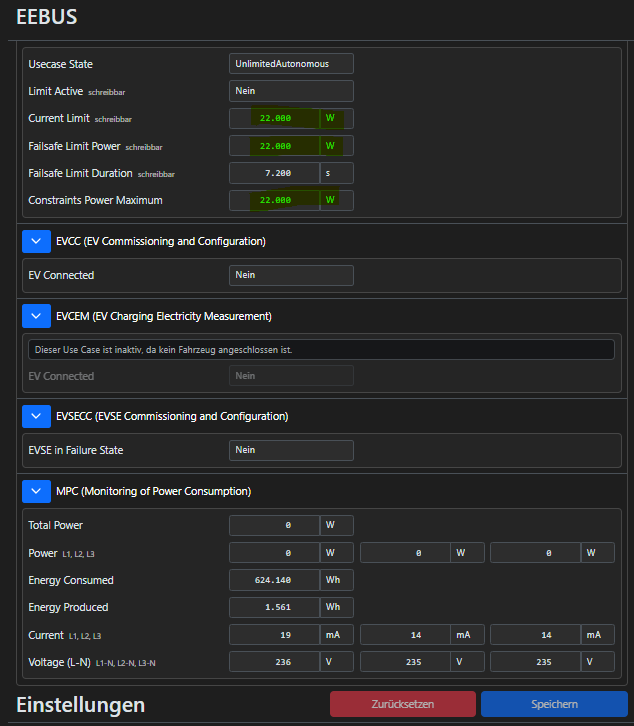Click the L1 Current value field
The width and height of the screenshot is (634, 726).
point(274,635)
